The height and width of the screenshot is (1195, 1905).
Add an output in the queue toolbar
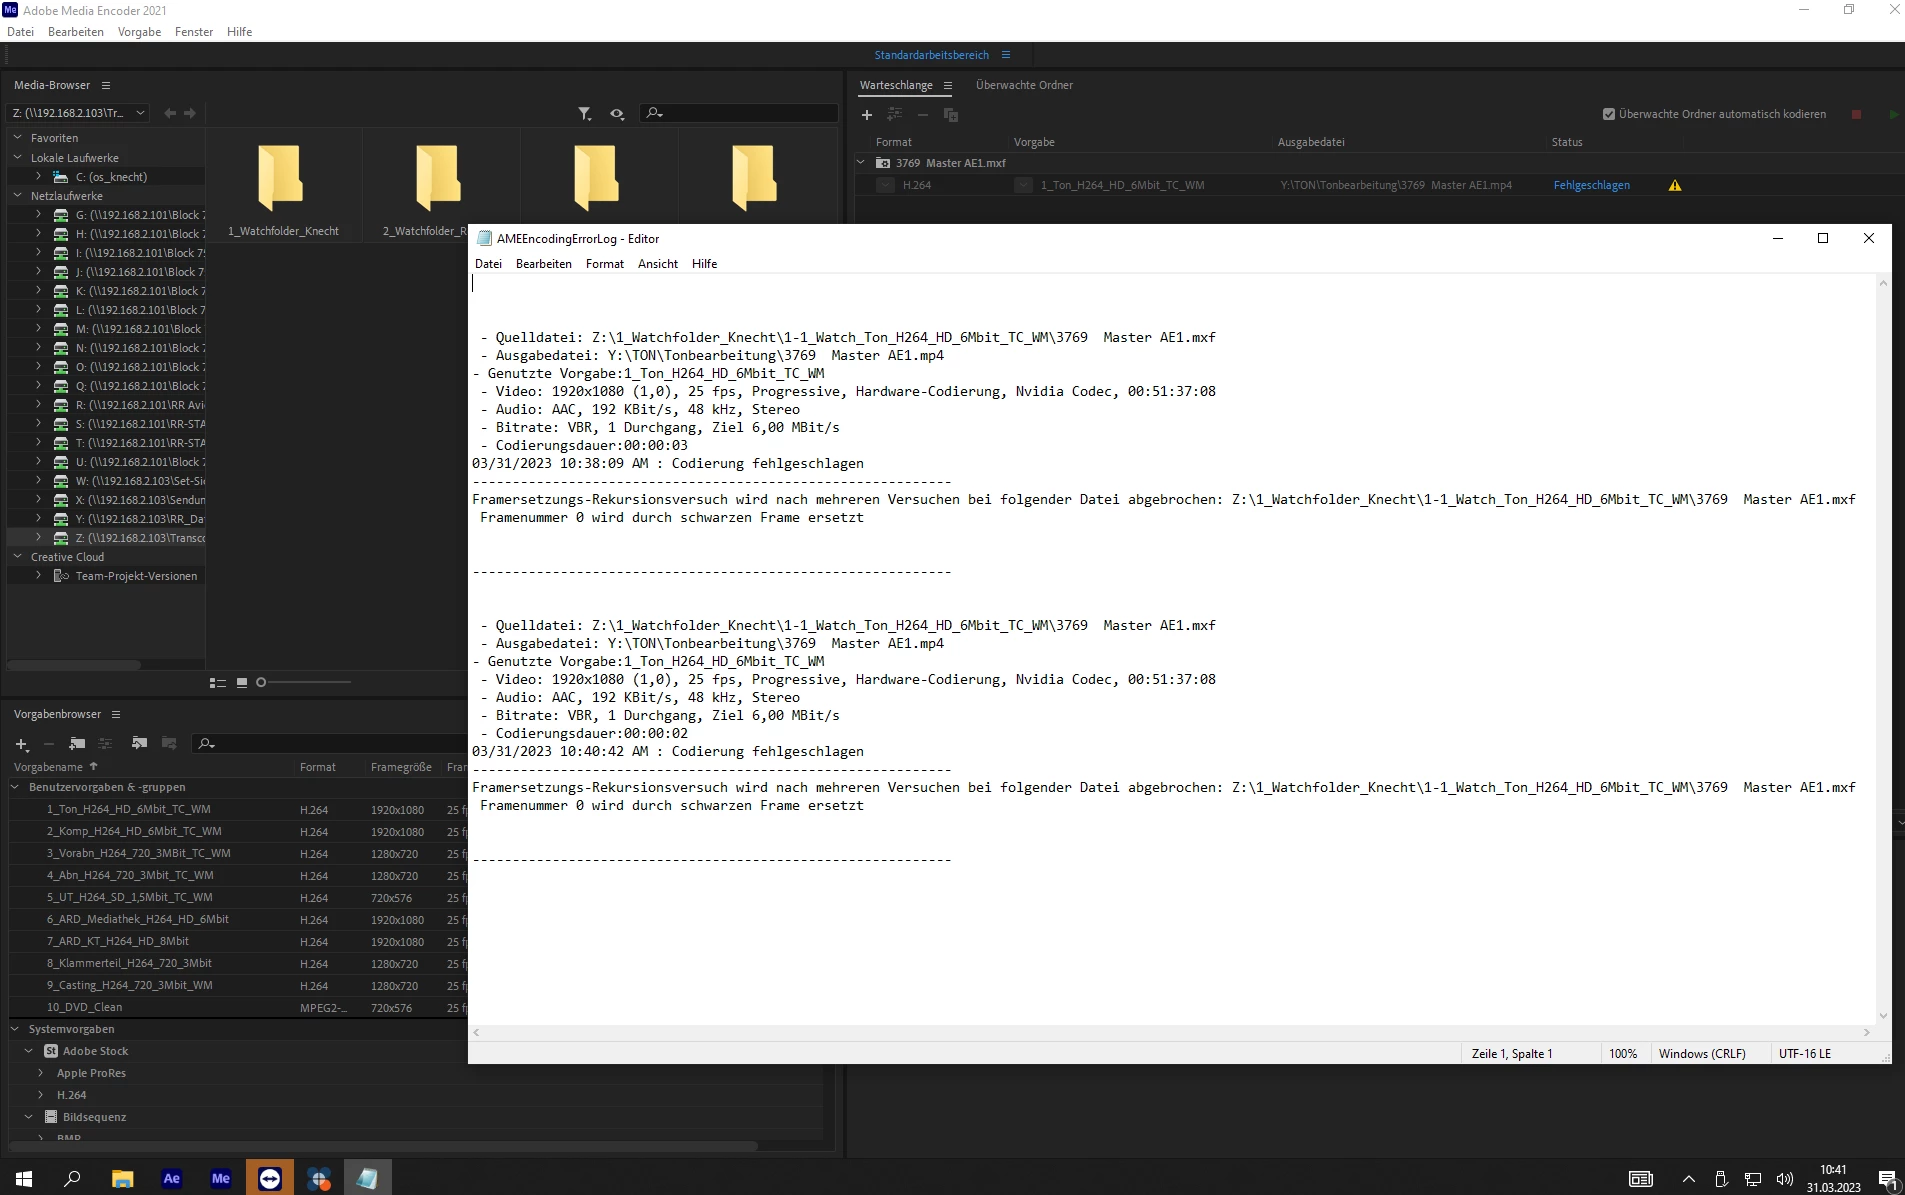[895, 115]
